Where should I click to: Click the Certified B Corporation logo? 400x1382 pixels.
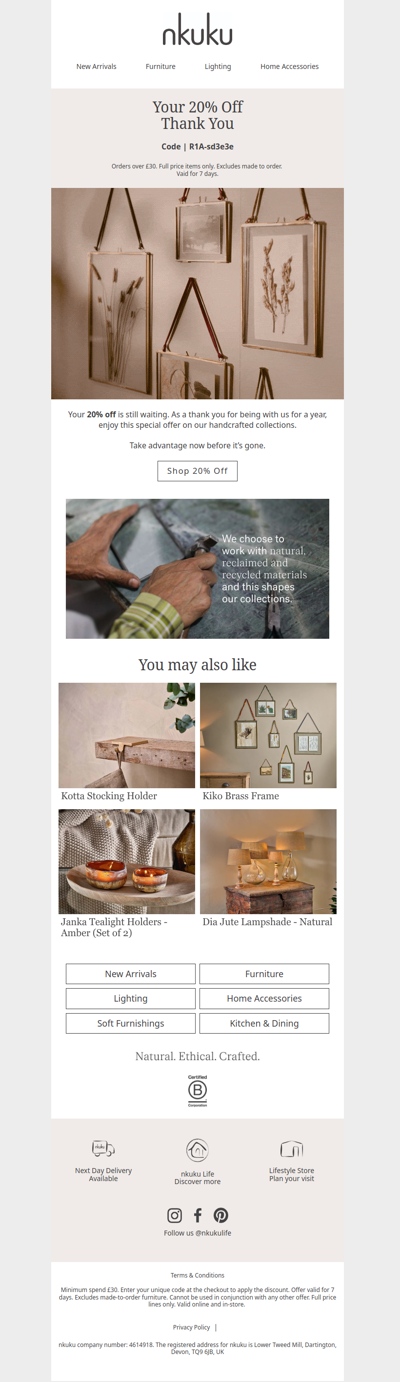click(x=197, y=1090)
